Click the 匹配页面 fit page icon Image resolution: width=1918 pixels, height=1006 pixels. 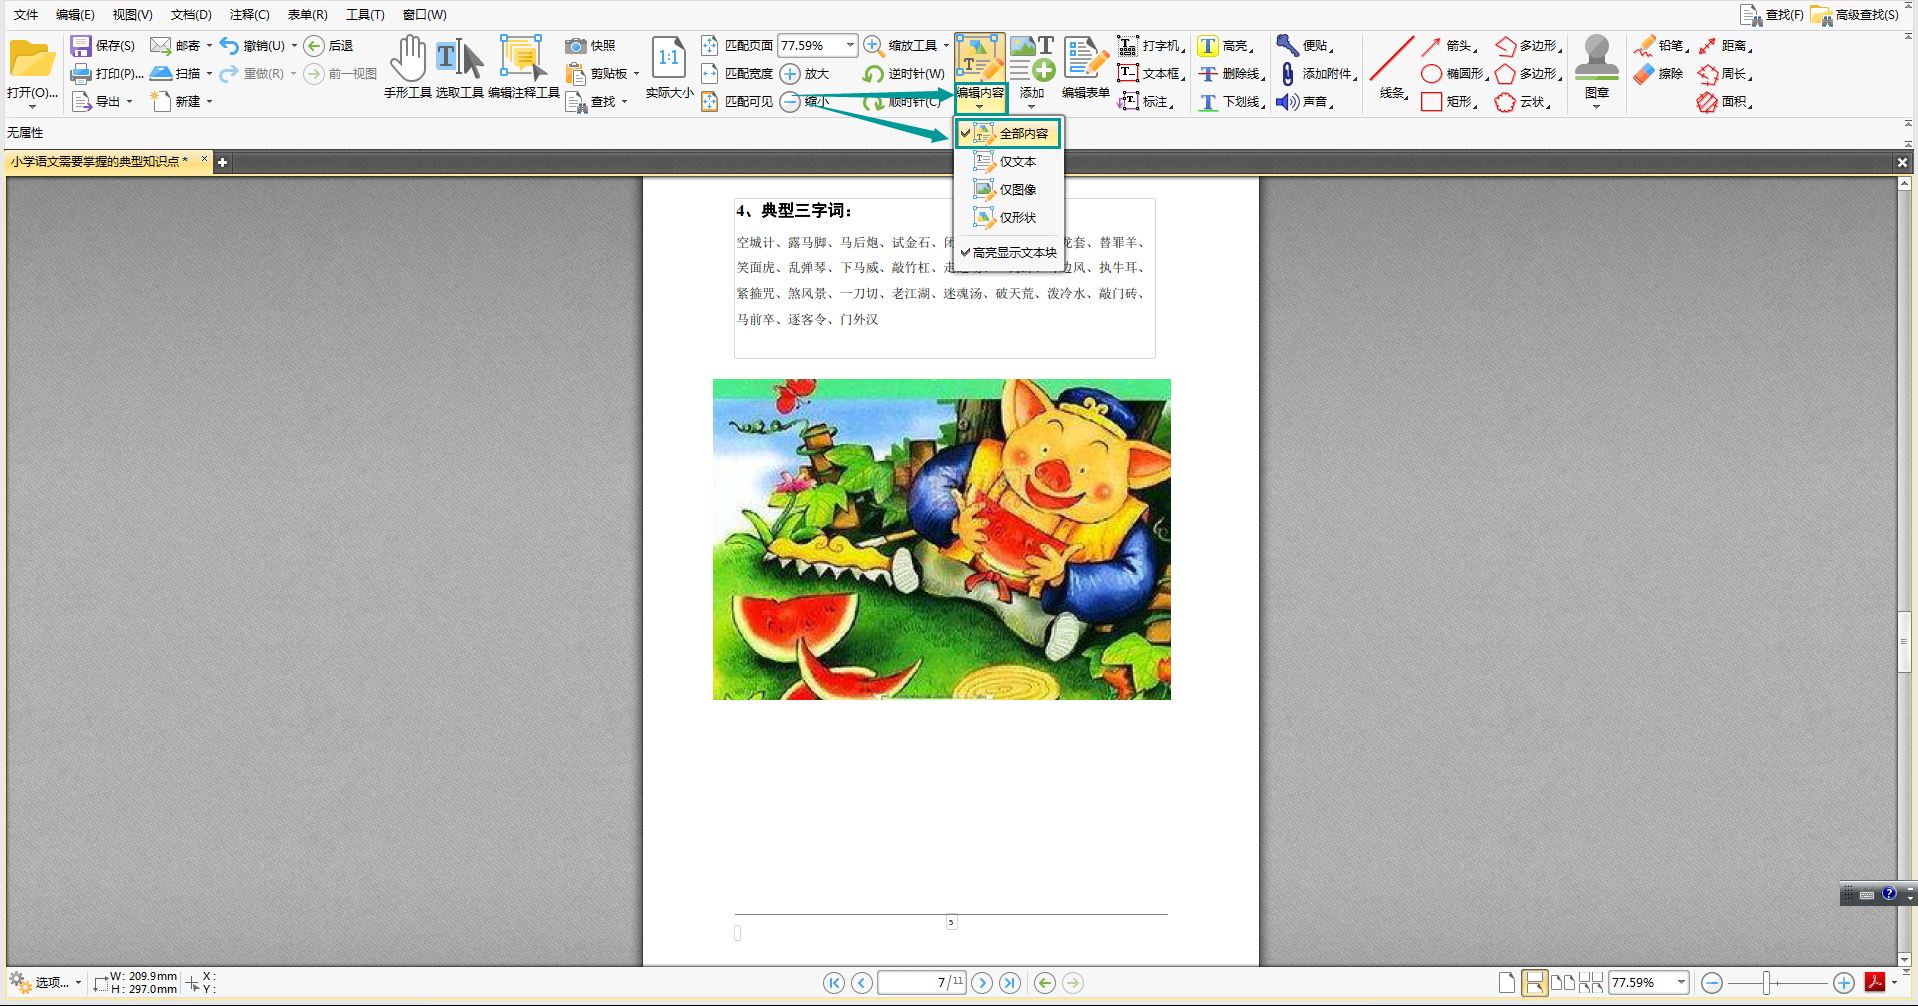(x=710, y=46)
